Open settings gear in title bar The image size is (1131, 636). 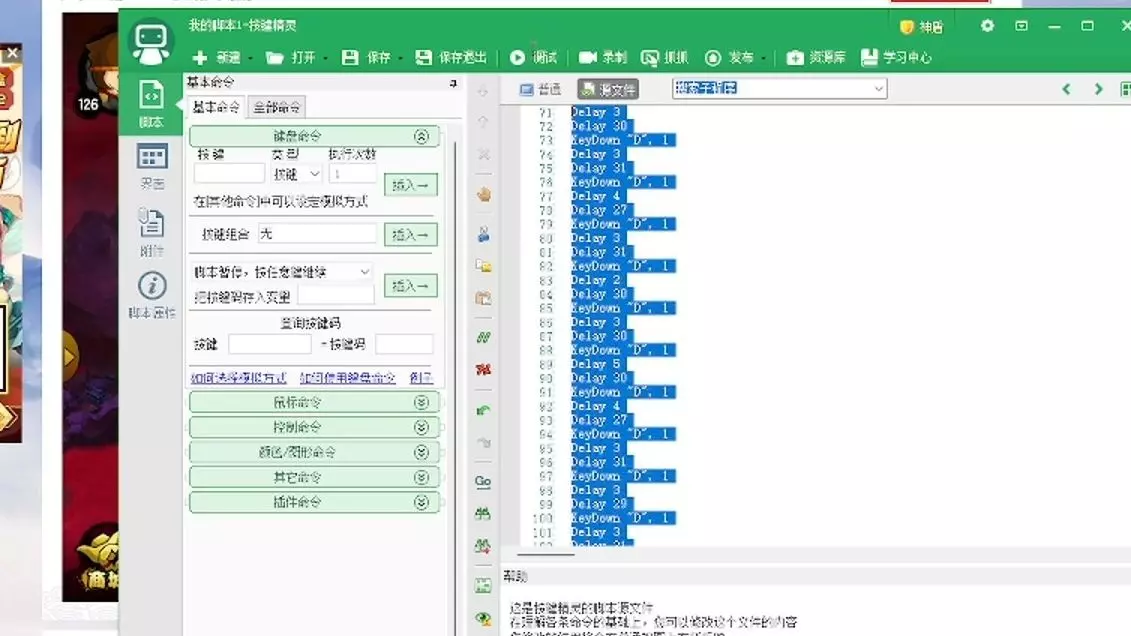pyautogui.click(x=987, y=26)
